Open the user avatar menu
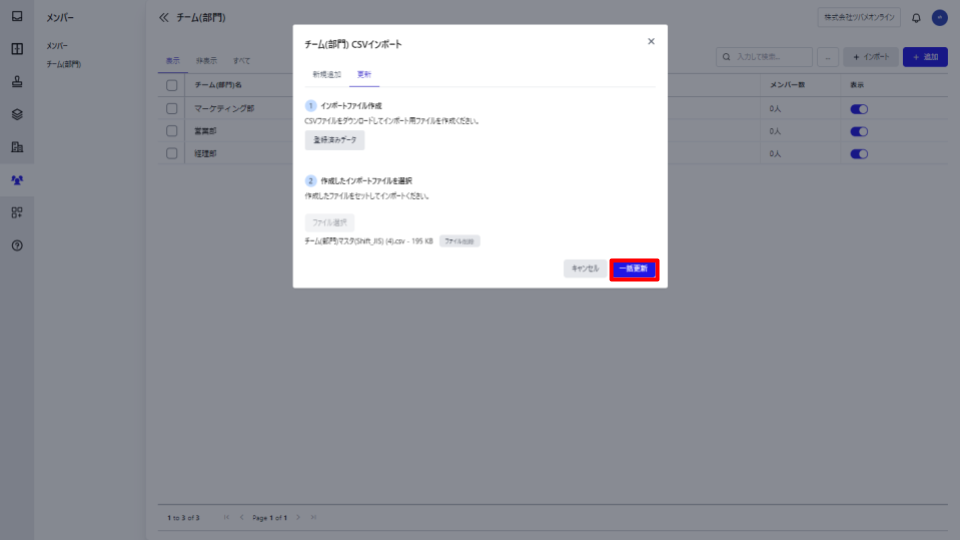This screenshot has height=540, width=960. 939,18
